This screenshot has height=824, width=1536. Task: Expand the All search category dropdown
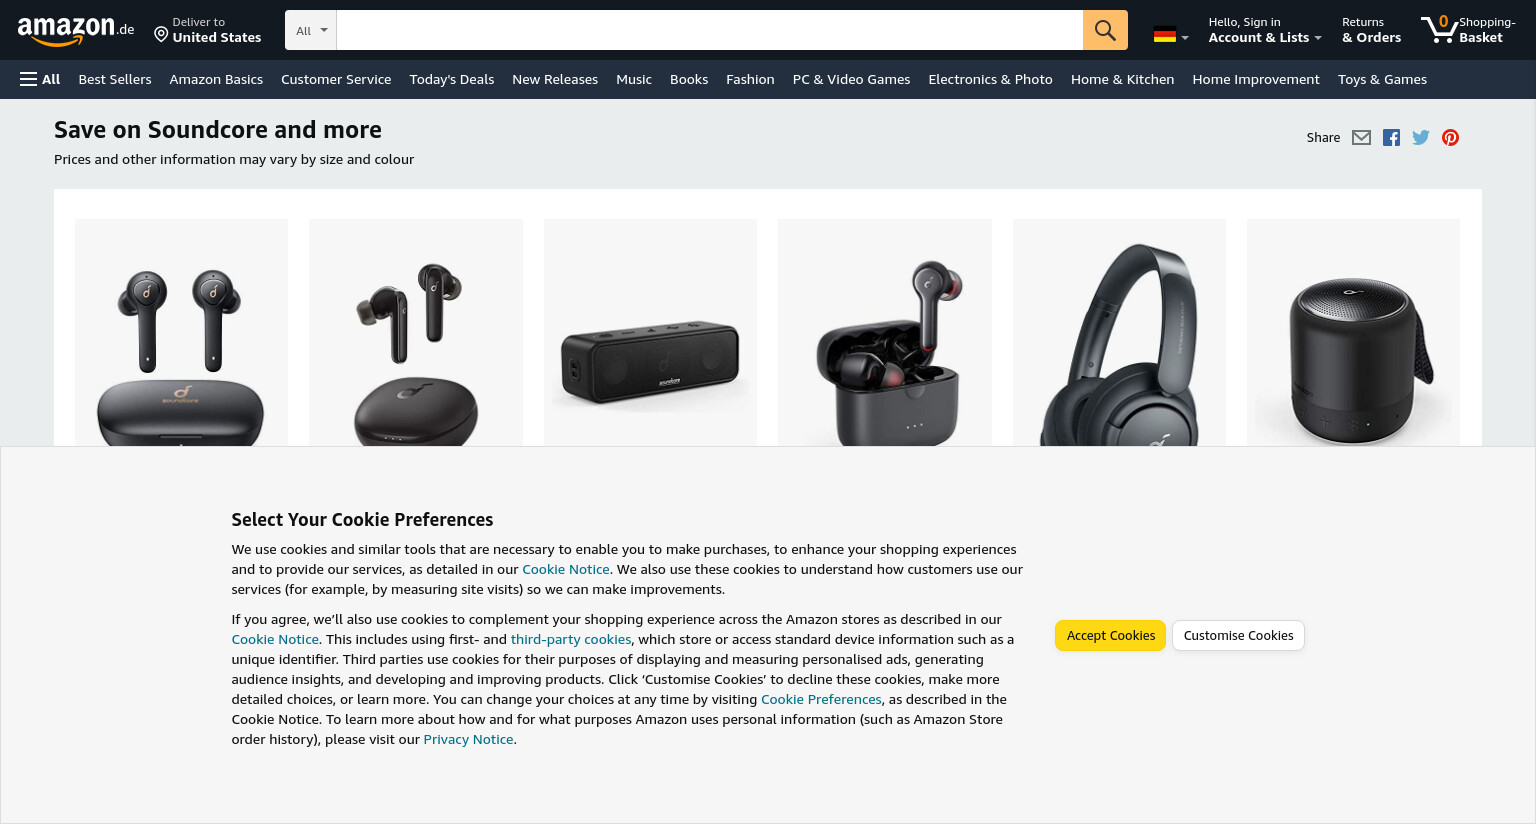311,30
